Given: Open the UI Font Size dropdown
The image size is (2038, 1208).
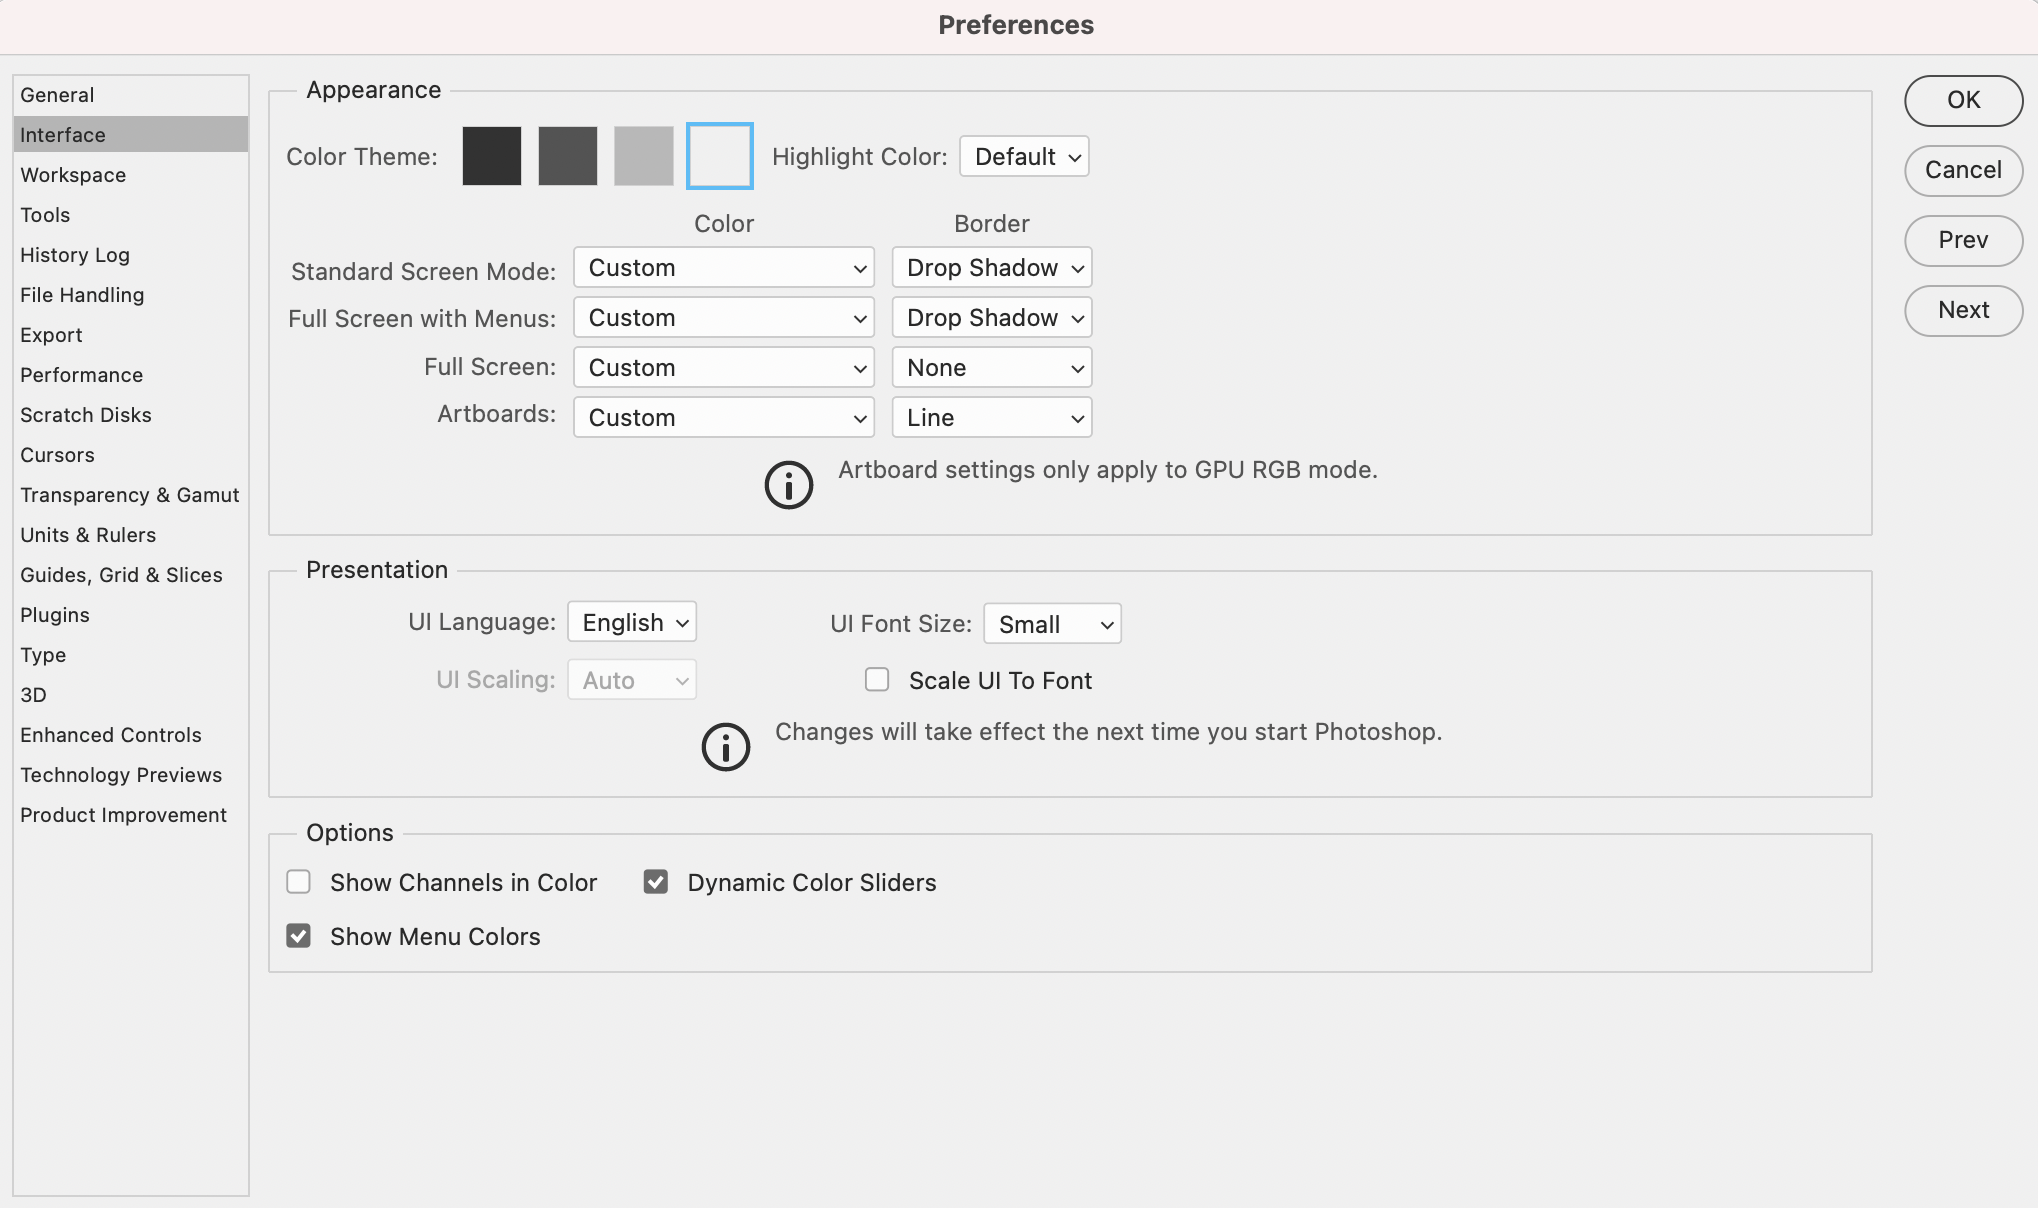Looking at the screenshot, I should coord(1051,623).
